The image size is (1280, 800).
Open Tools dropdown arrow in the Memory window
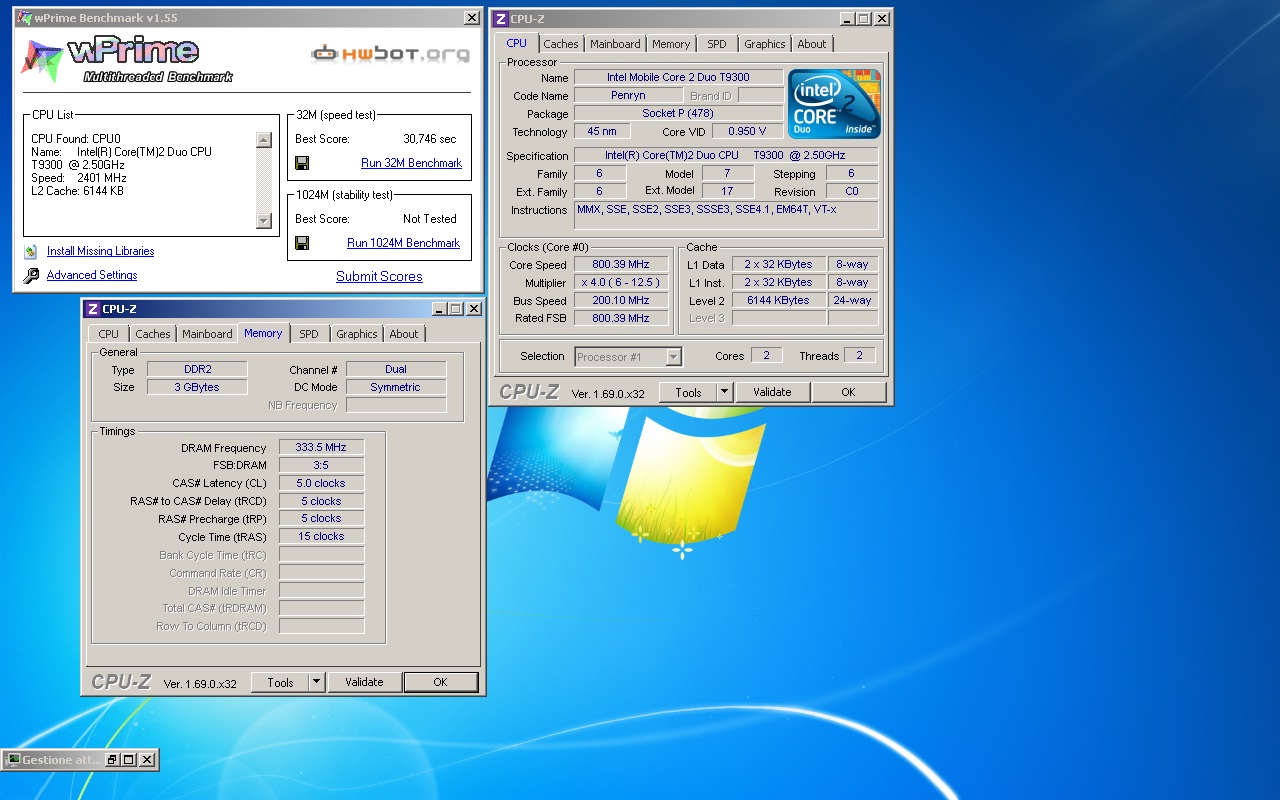coord(317,682)
